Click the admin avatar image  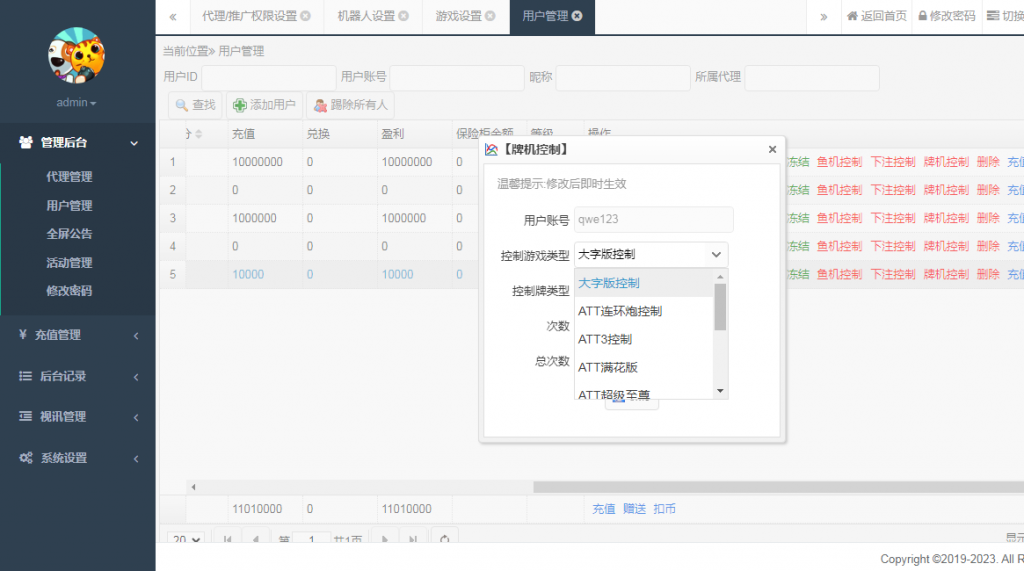tap(77, 56)
